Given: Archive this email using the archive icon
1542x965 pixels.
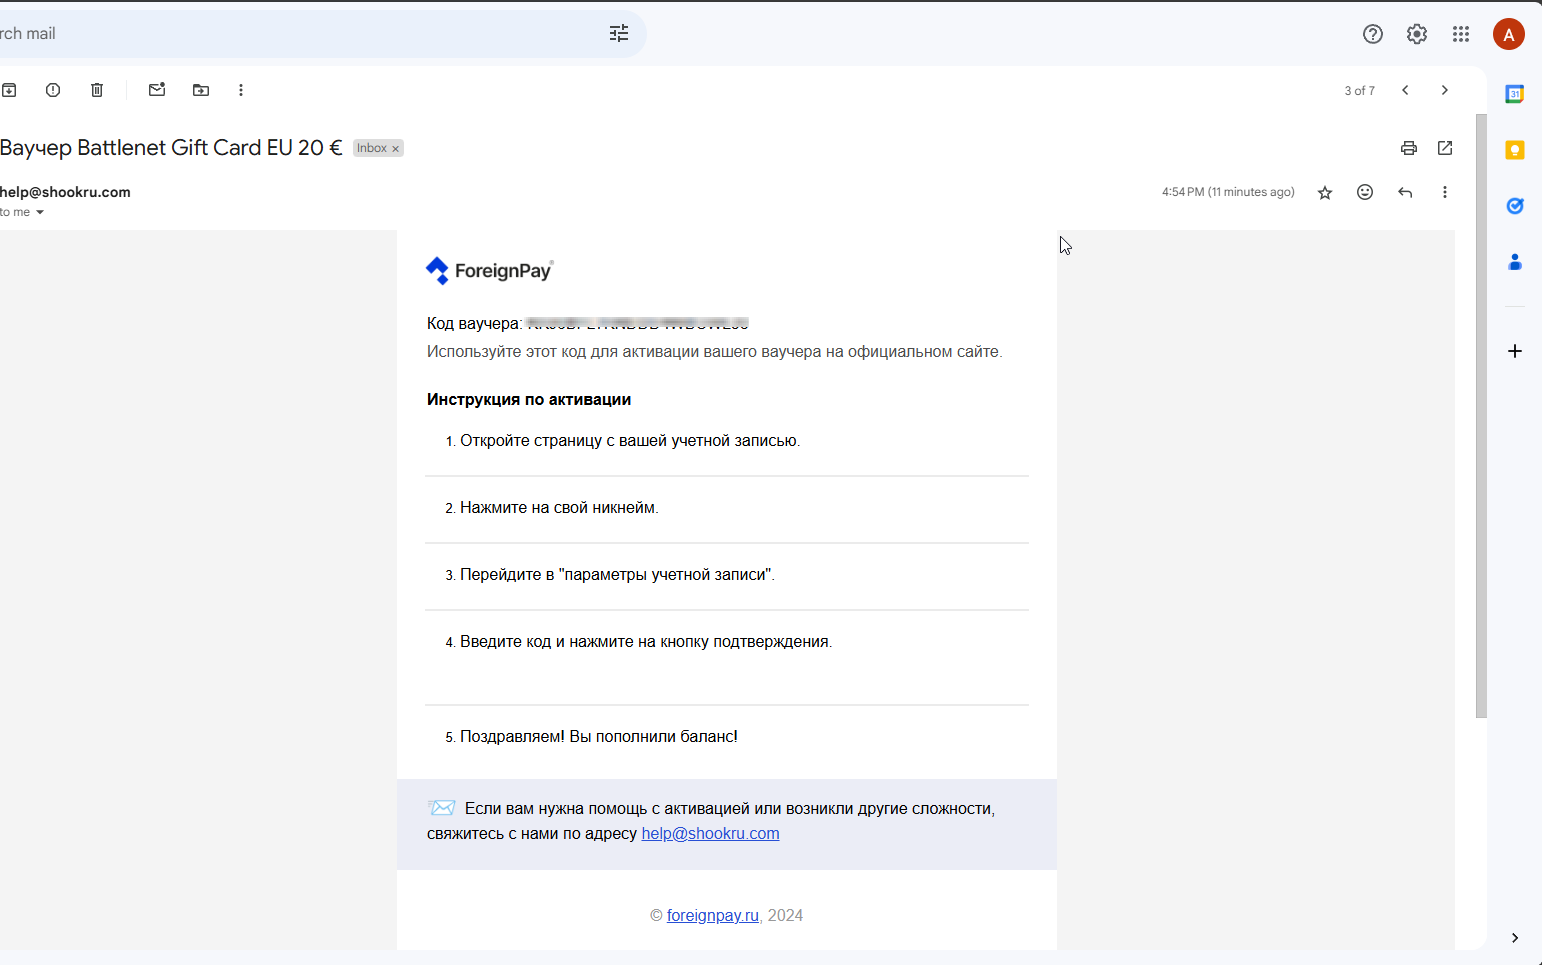Looking at the screenshot, I should click(9, 90).
